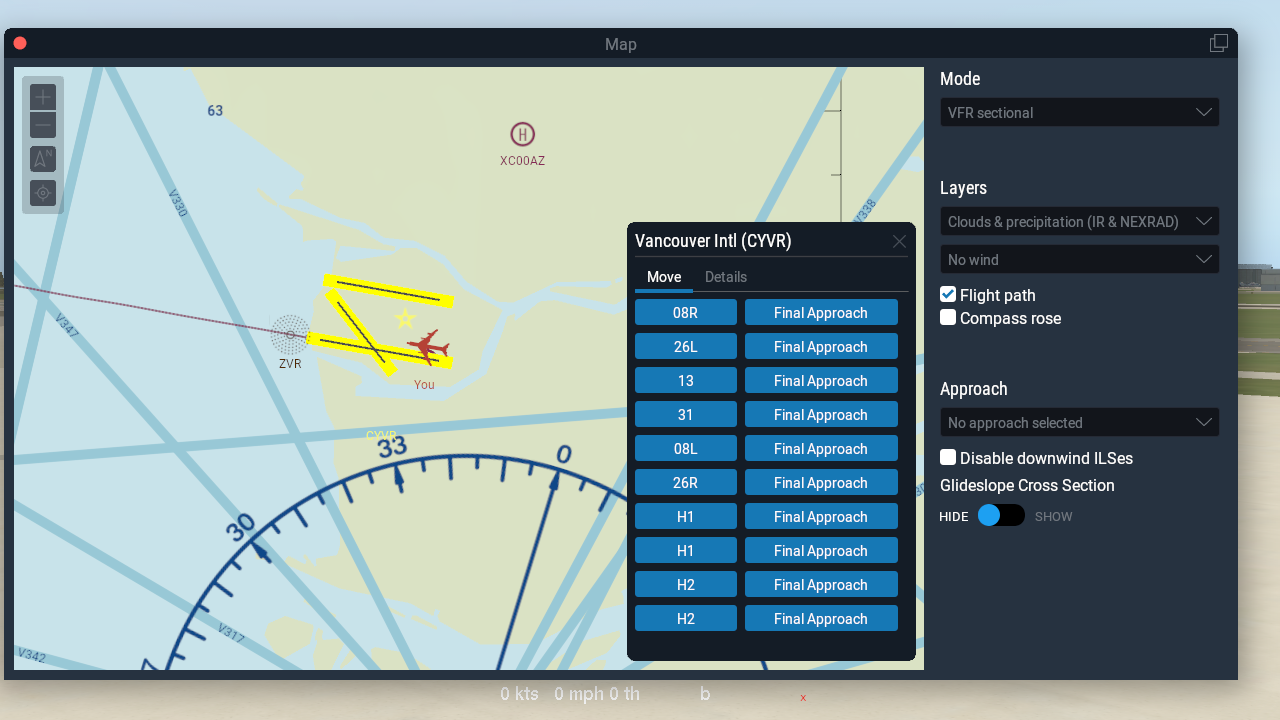Screen dimensions: 1280x720
Task: Click the "0 mph" speed readout
Action: point(579,694)
